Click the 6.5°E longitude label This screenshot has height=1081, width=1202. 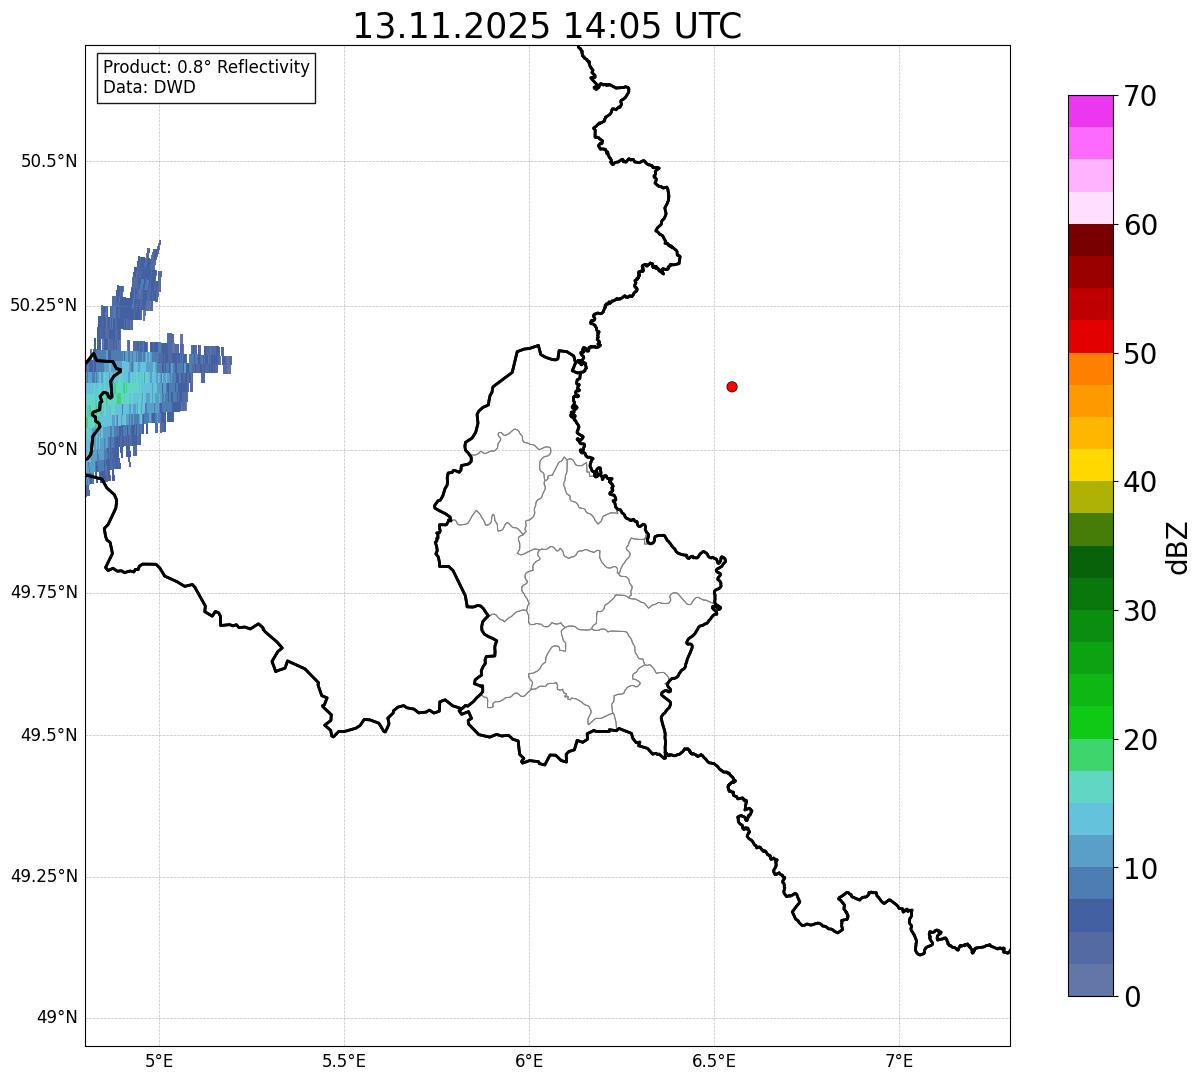pos(714,1060)
